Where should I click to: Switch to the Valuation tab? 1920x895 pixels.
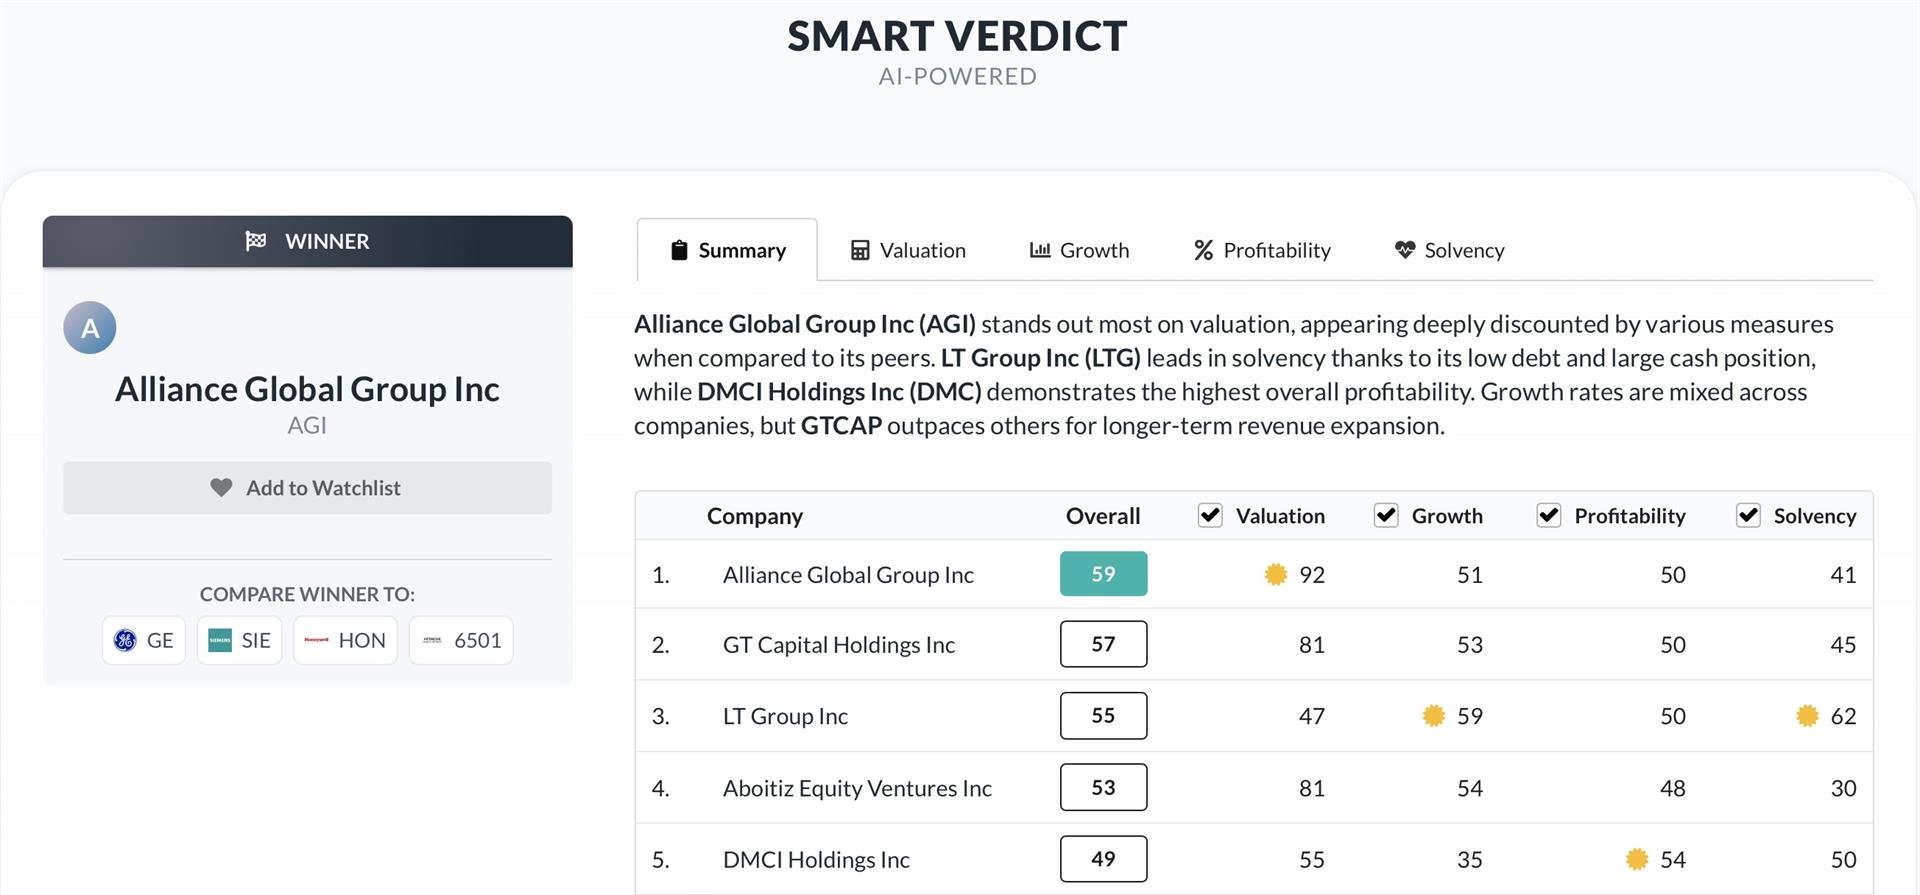(x=908, y=250)
